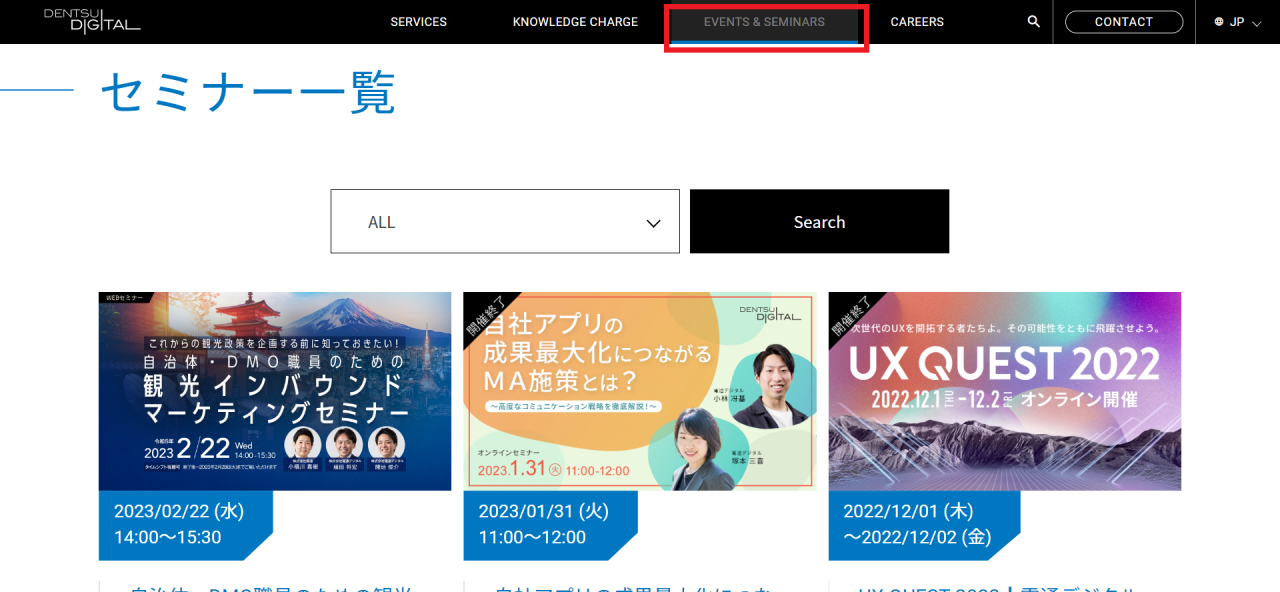The width and height of the screenshot is (1280, 592).
Task: Click the セミナー一覧 page heading
Action: pos(248,94)
